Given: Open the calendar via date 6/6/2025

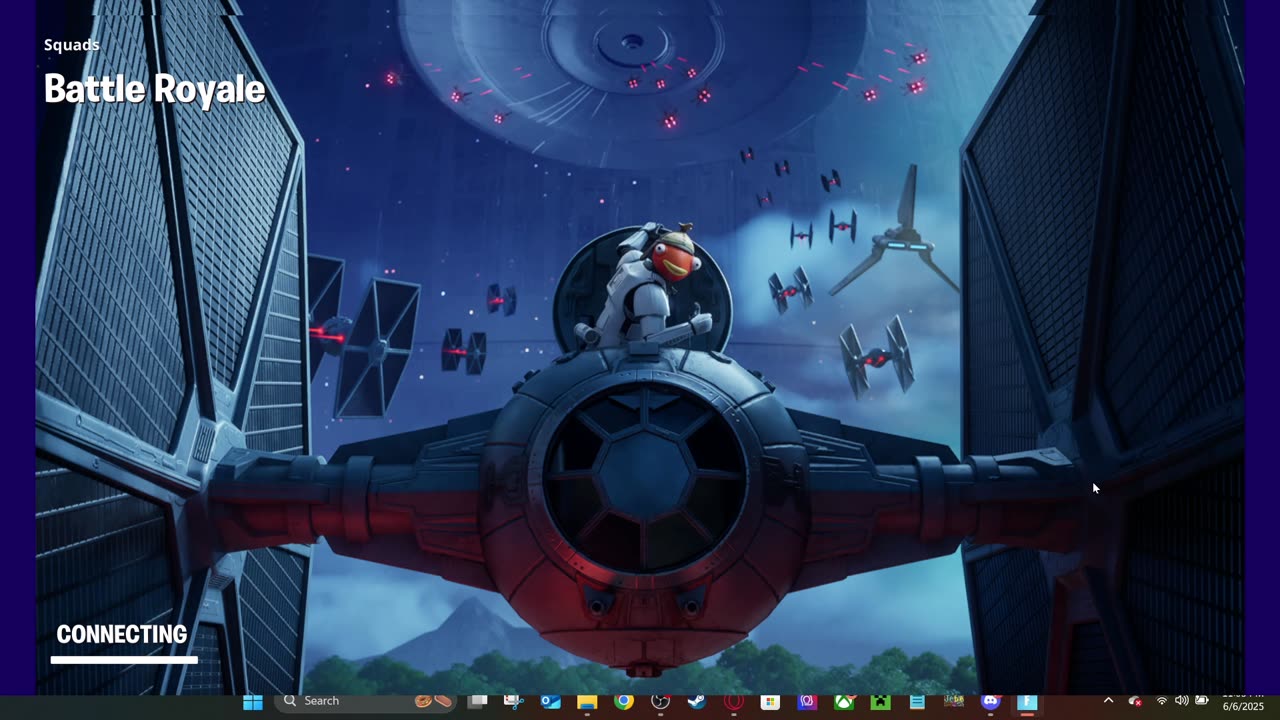Looking at the screenshot, I should coord(1243,707).
